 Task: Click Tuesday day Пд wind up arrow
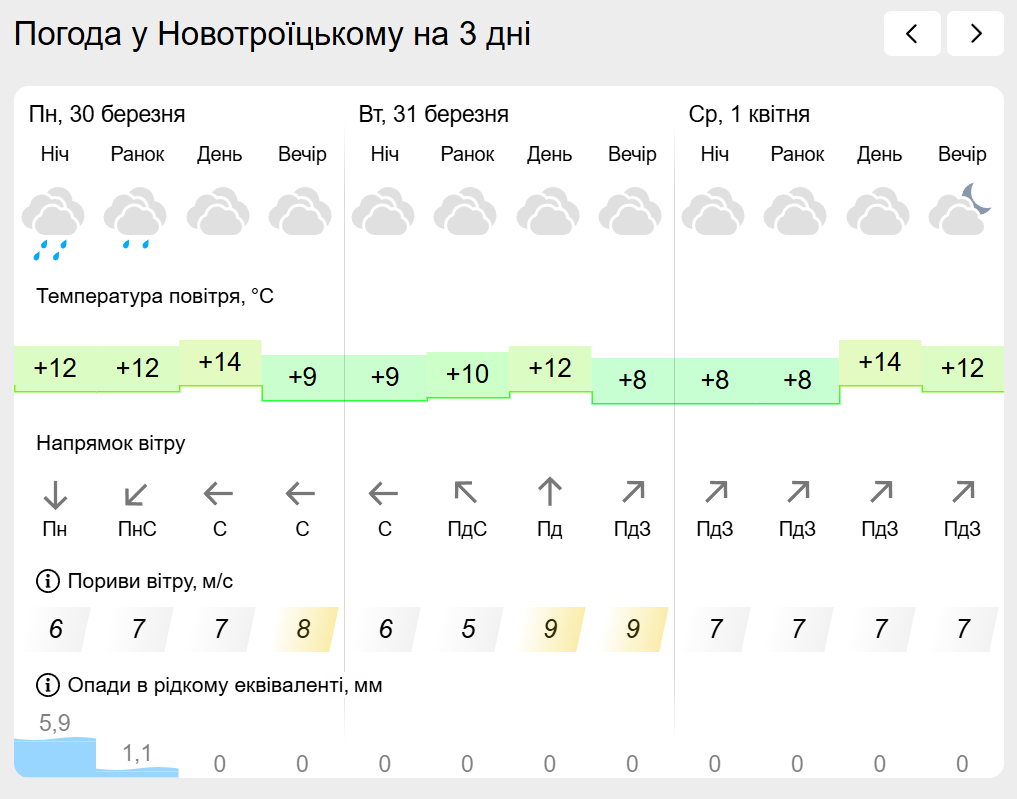pyautogui.click(x=550, y=493)
